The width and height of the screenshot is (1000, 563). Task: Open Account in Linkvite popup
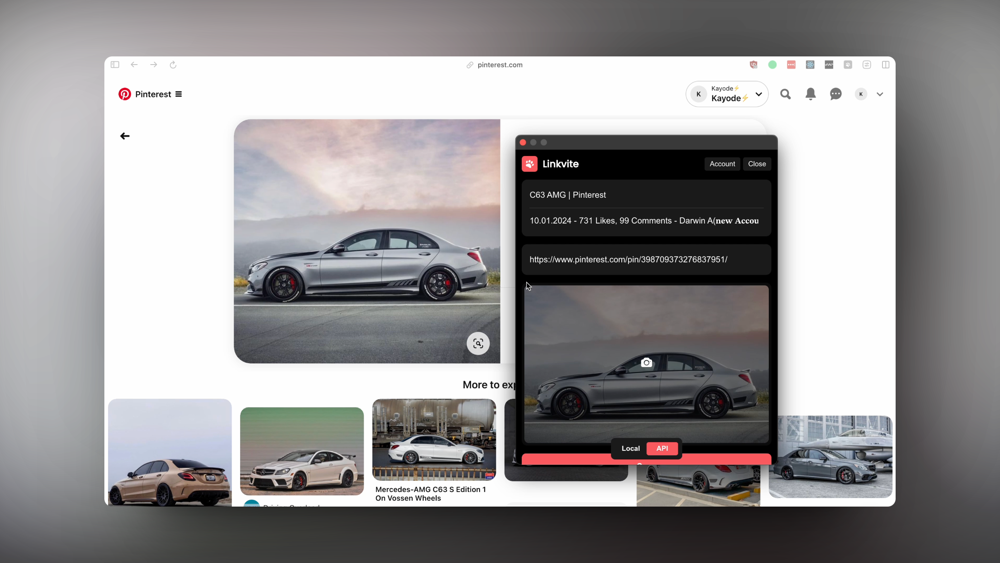coord(722,164)
